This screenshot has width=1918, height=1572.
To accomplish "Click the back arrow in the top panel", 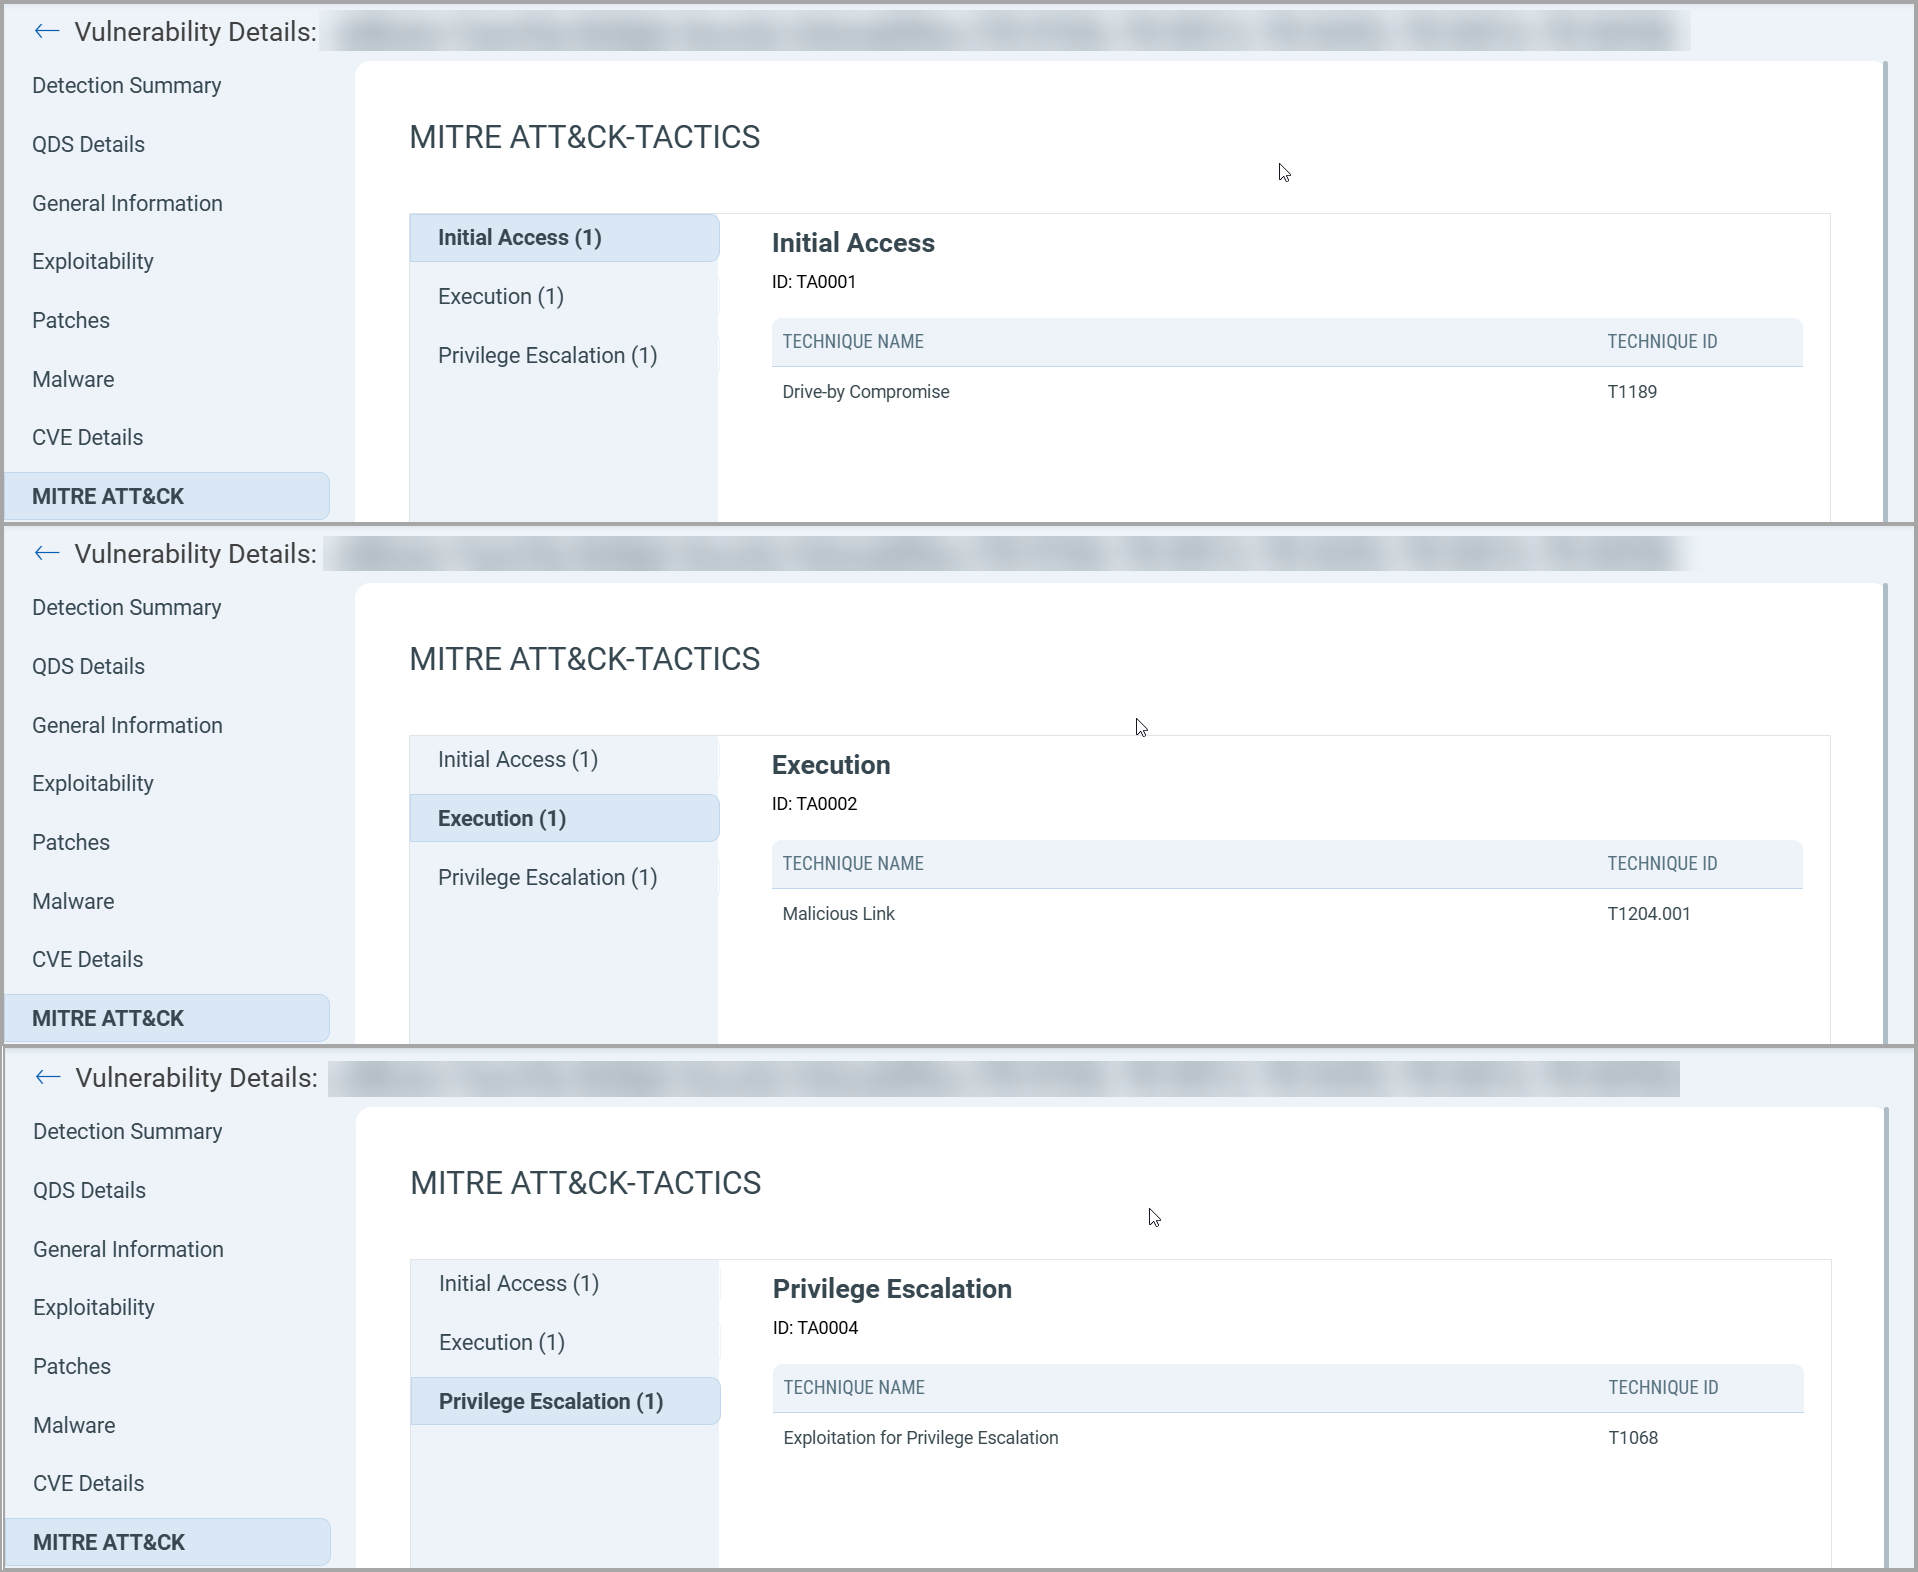I will tap(46, 31).
